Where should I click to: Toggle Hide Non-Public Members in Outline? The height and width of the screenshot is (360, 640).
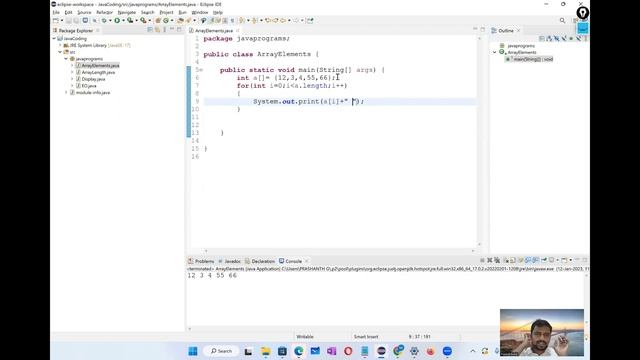tap(571, 38)
